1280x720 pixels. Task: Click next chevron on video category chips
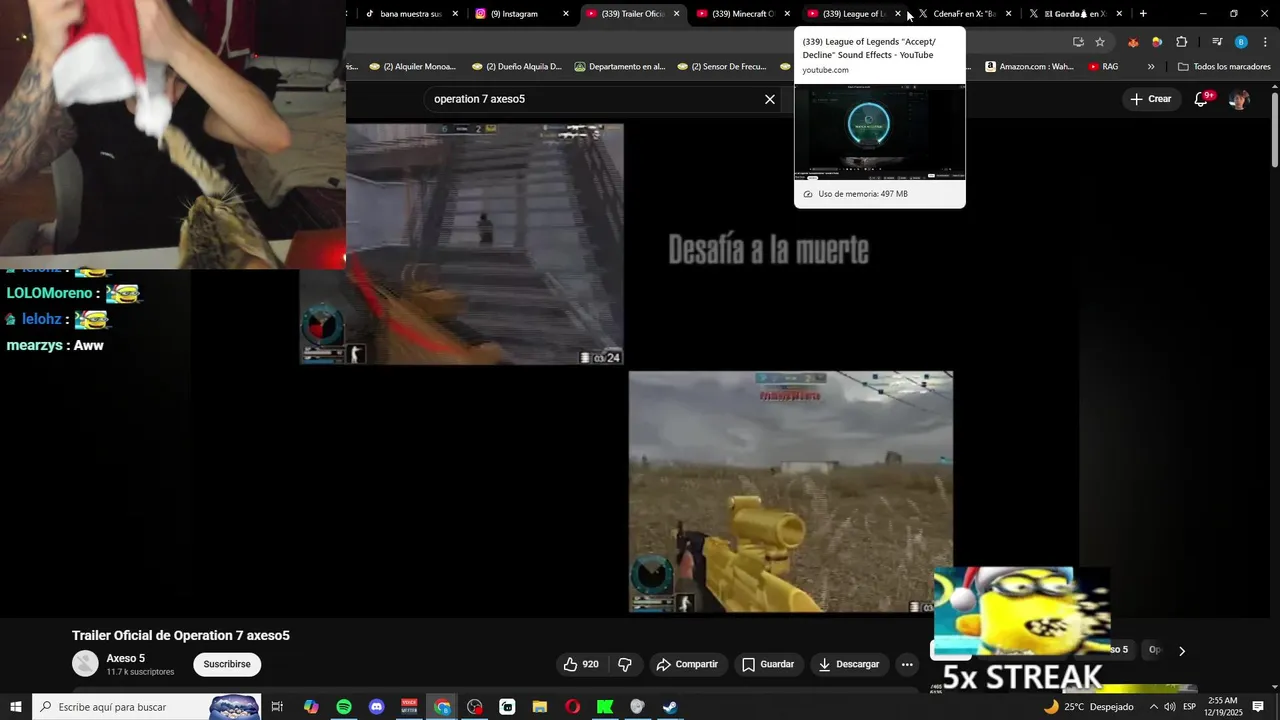click(1181, 651)
